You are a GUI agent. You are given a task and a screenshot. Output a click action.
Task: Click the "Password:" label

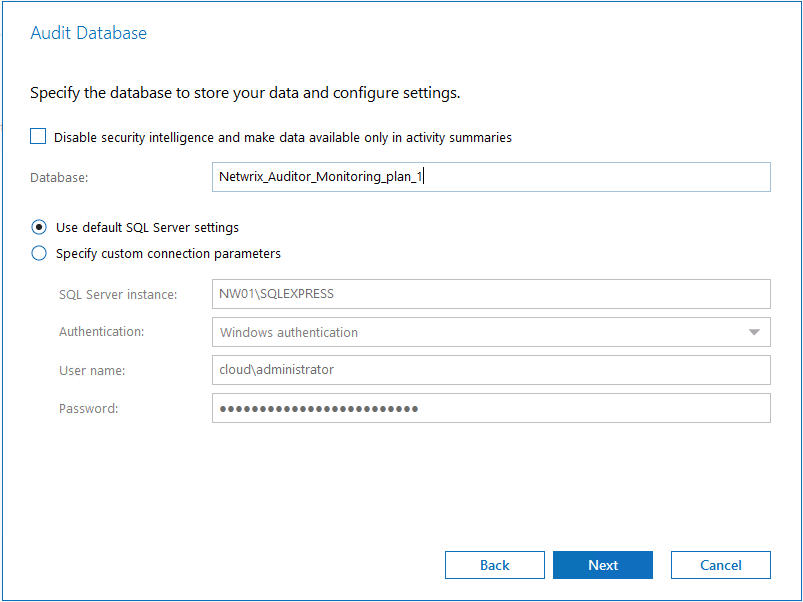click(x=88, y=408)
